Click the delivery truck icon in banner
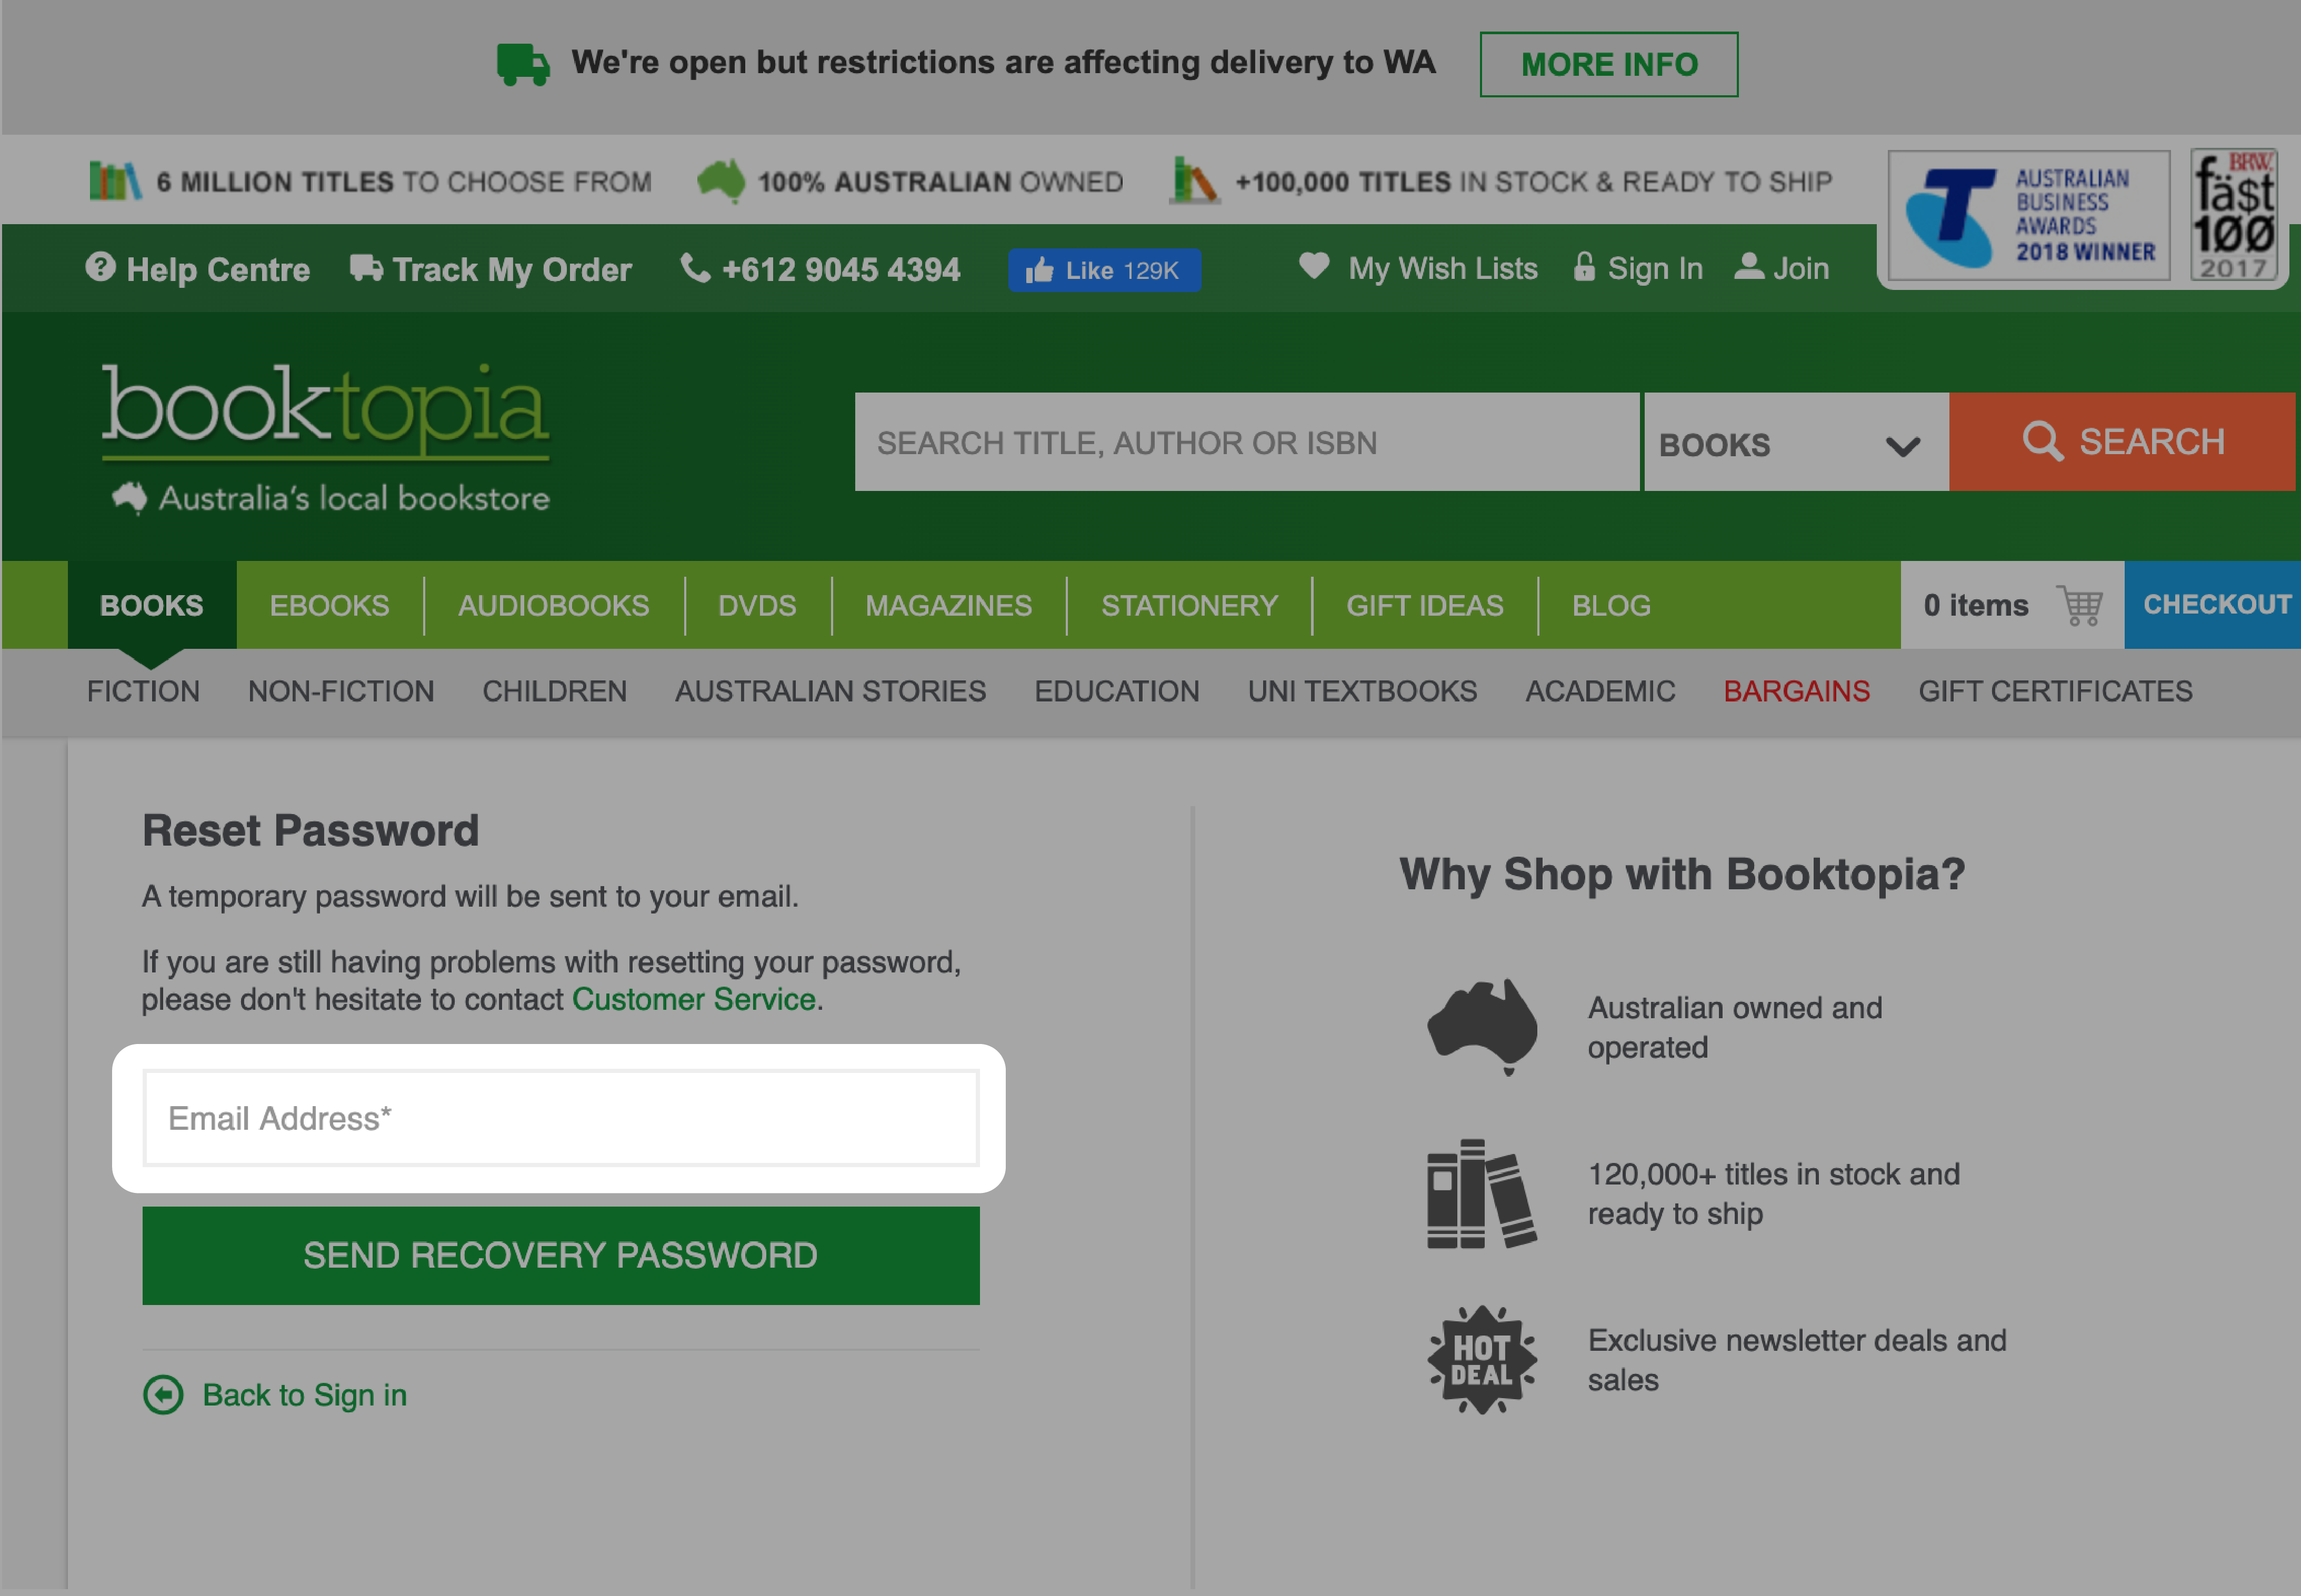 (523, 64)
